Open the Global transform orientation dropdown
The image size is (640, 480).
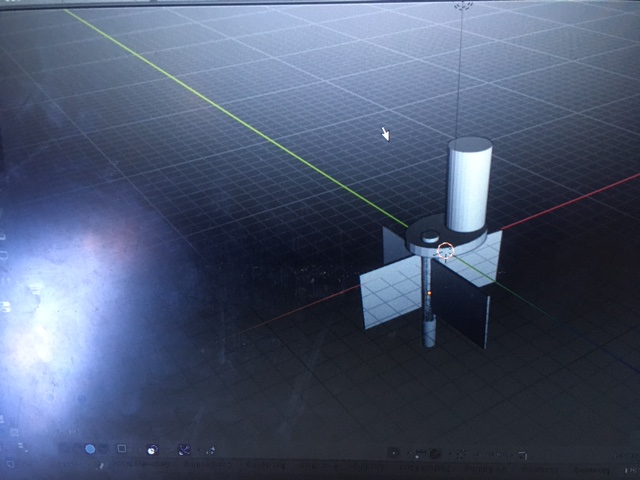pos(500,454)
